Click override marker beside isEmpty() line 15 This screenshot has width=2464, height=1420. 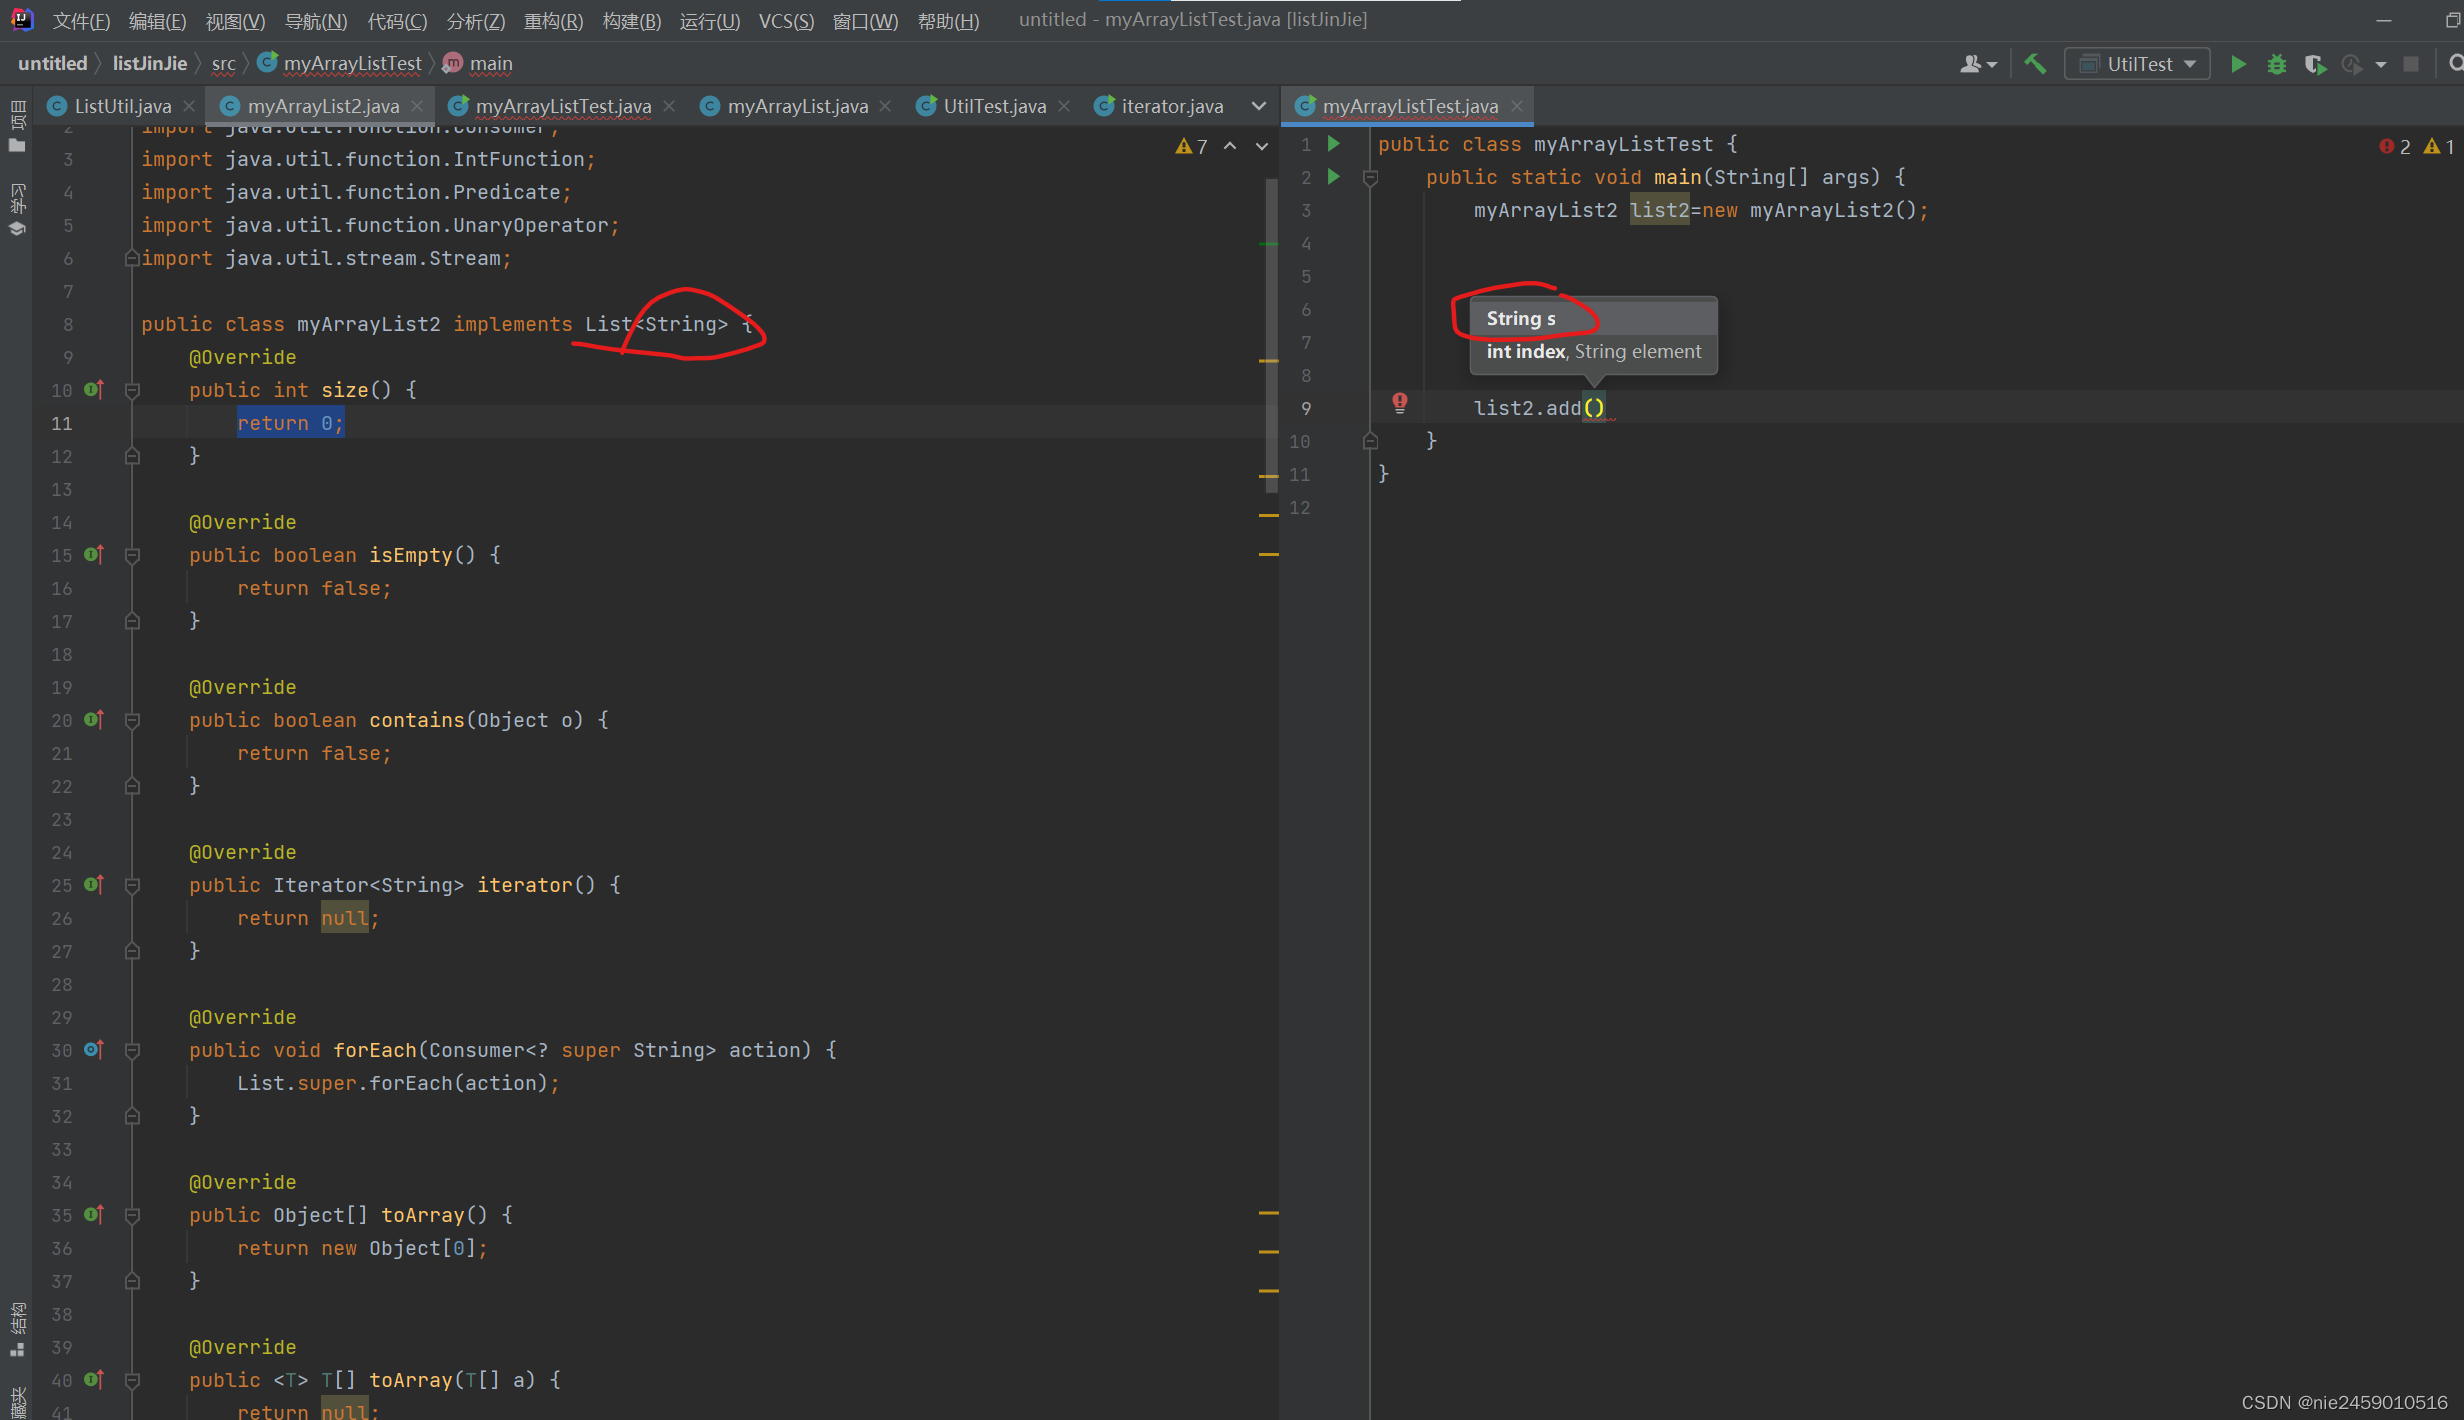(x=94, y=554)
